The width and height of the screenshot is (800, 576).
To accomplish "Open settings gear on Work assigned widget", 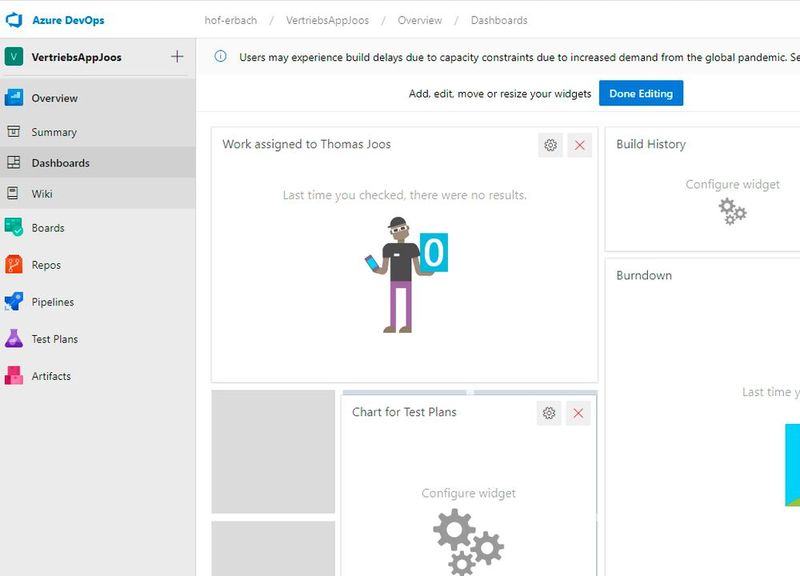I will point(548,145).
